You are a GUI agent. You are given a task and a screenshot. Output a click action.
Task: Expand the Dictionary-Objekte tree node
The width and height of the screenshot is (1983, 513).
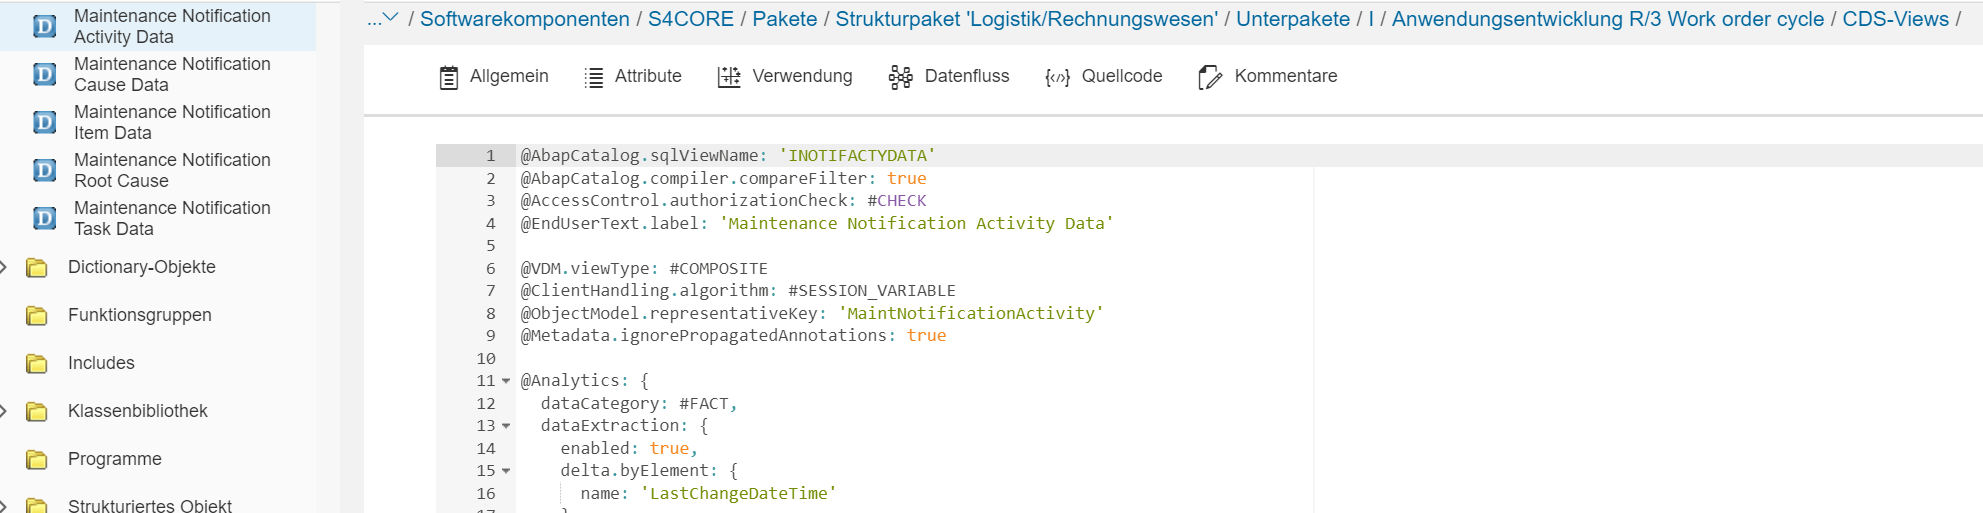[x=5, y=267]
